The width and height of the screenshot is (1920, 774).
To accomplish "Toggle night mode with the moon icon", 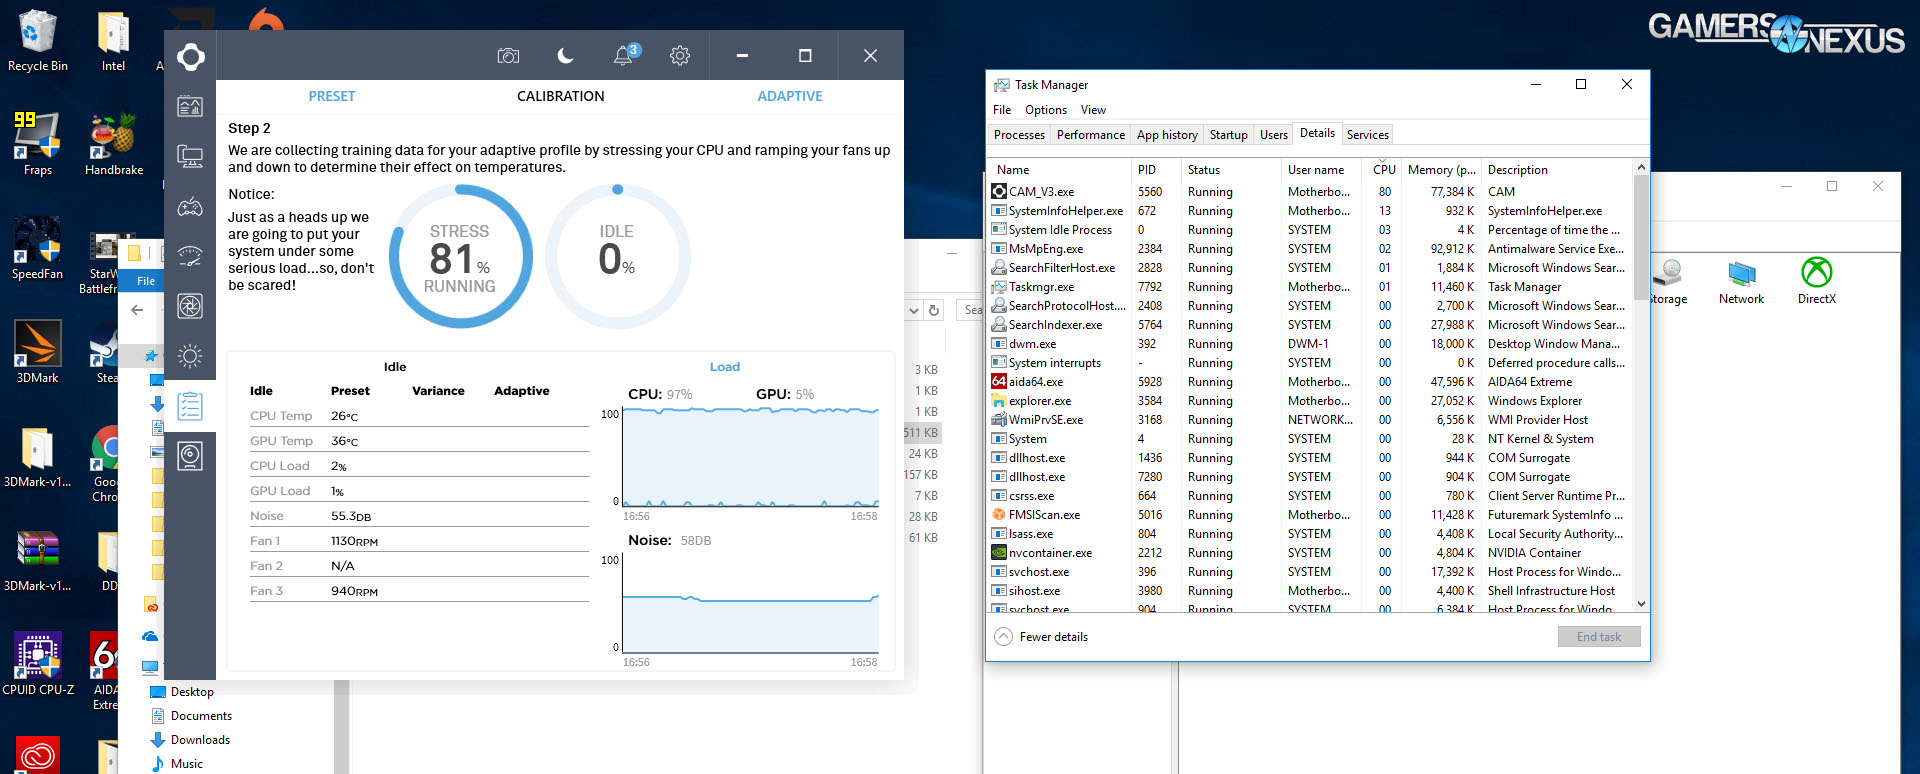I will 565,56.
